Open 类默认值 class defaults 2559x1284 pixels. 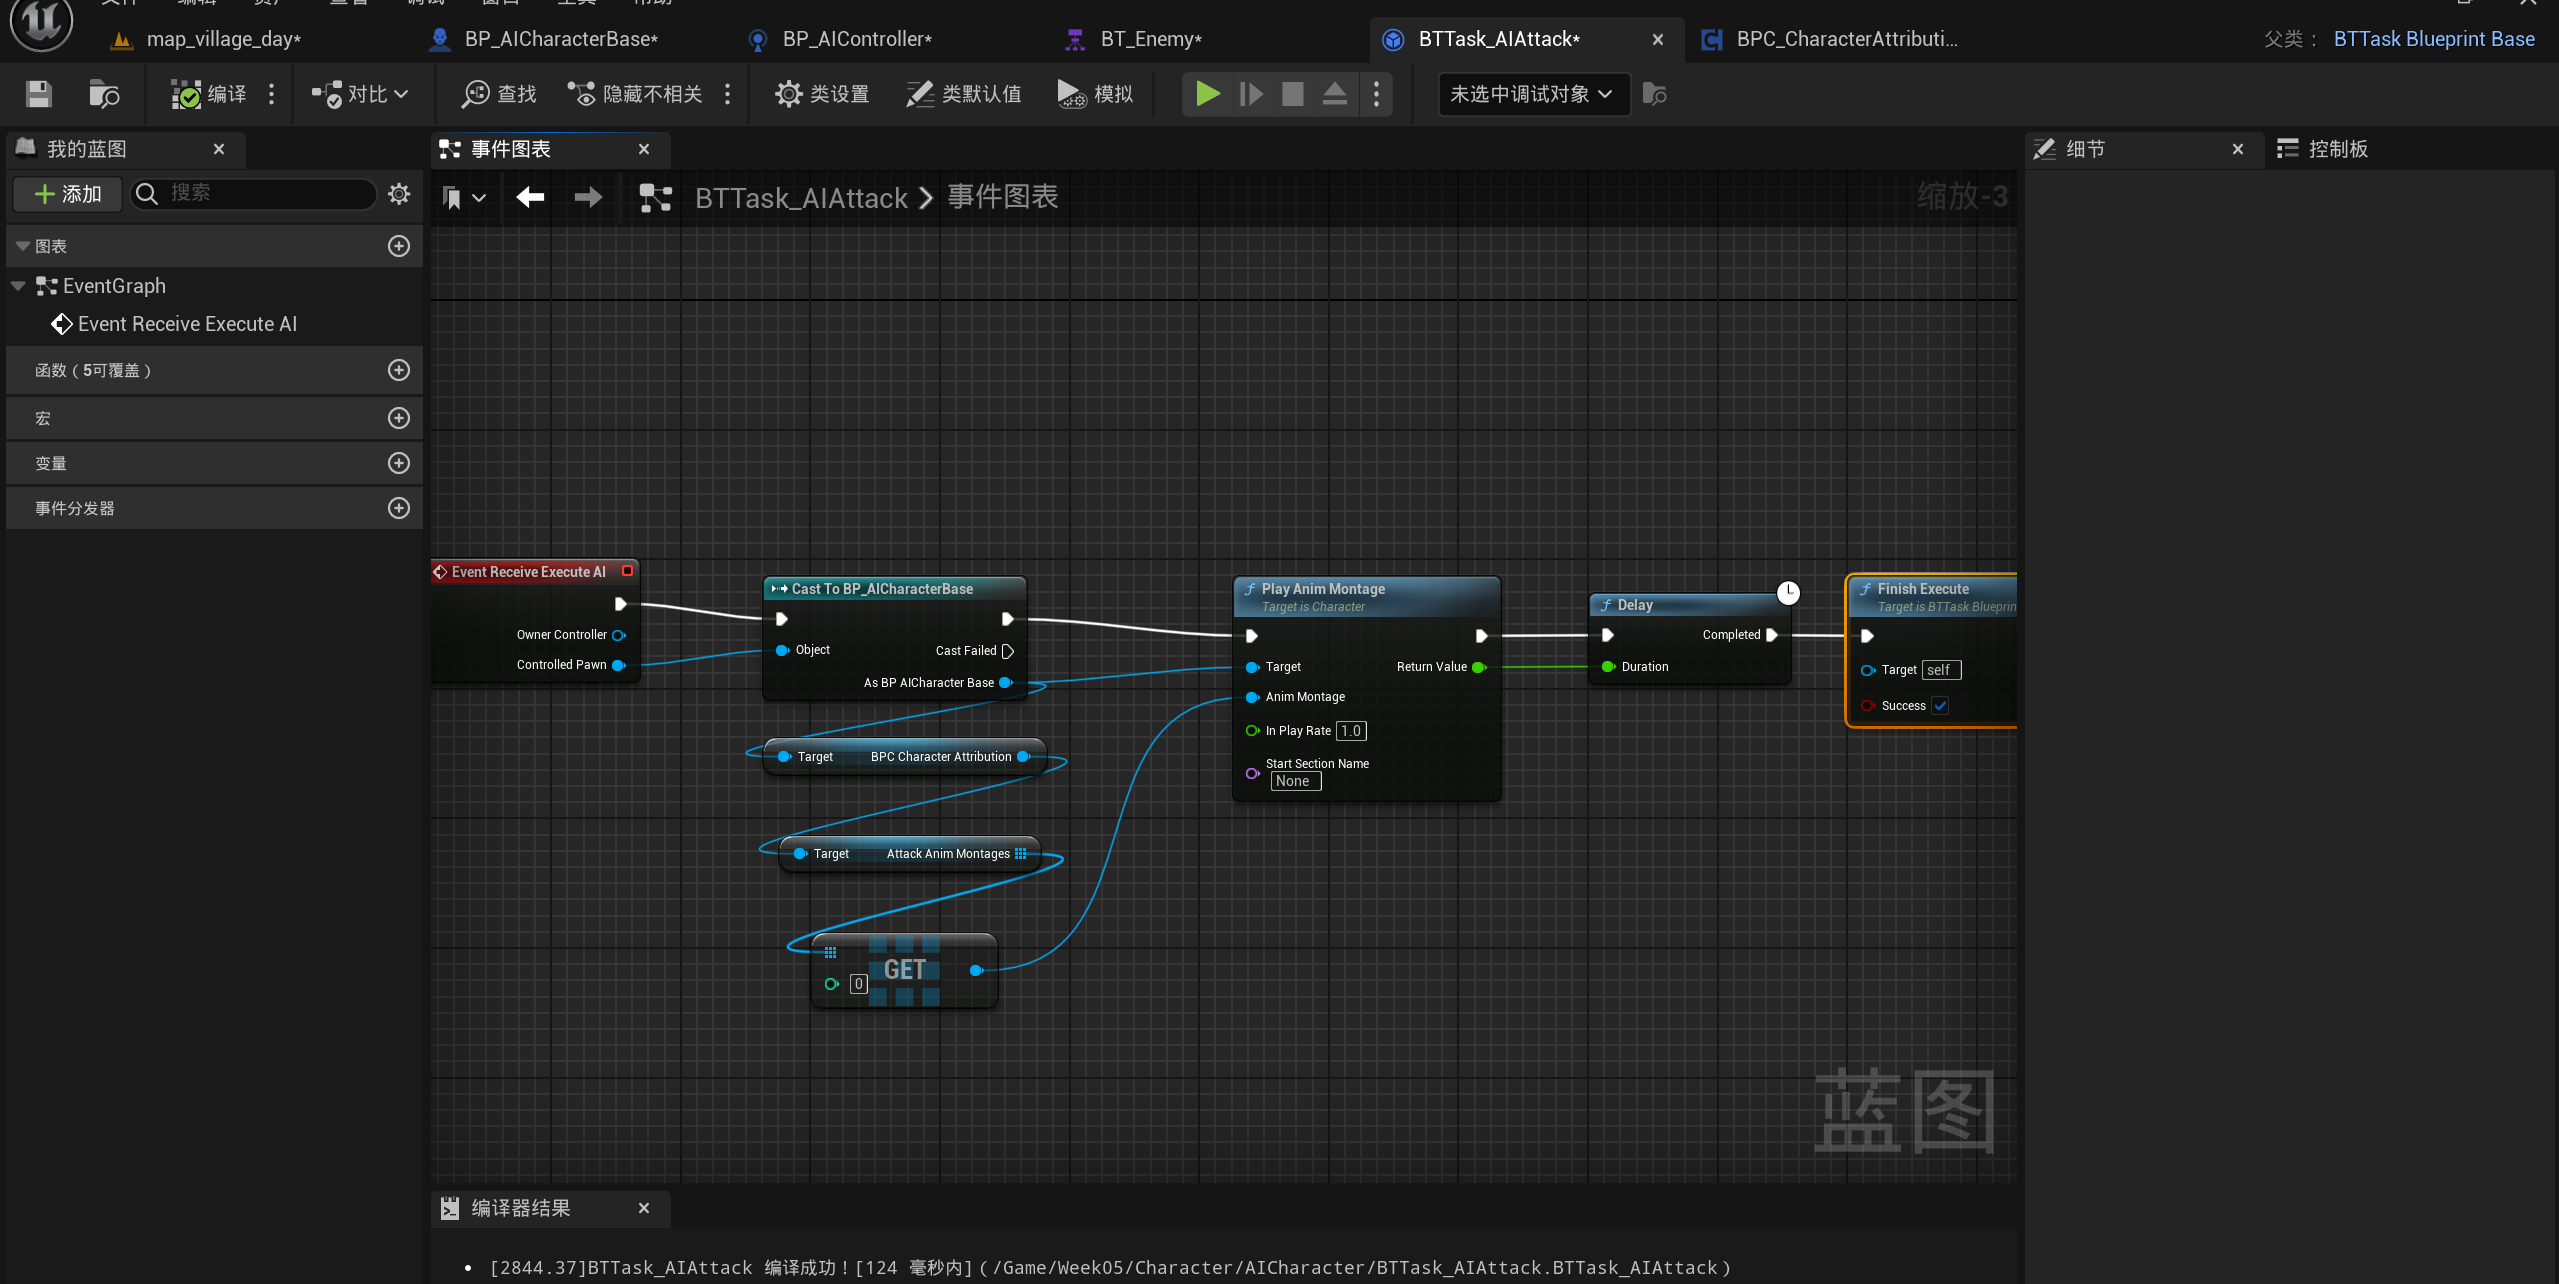(x=964, y=94)
